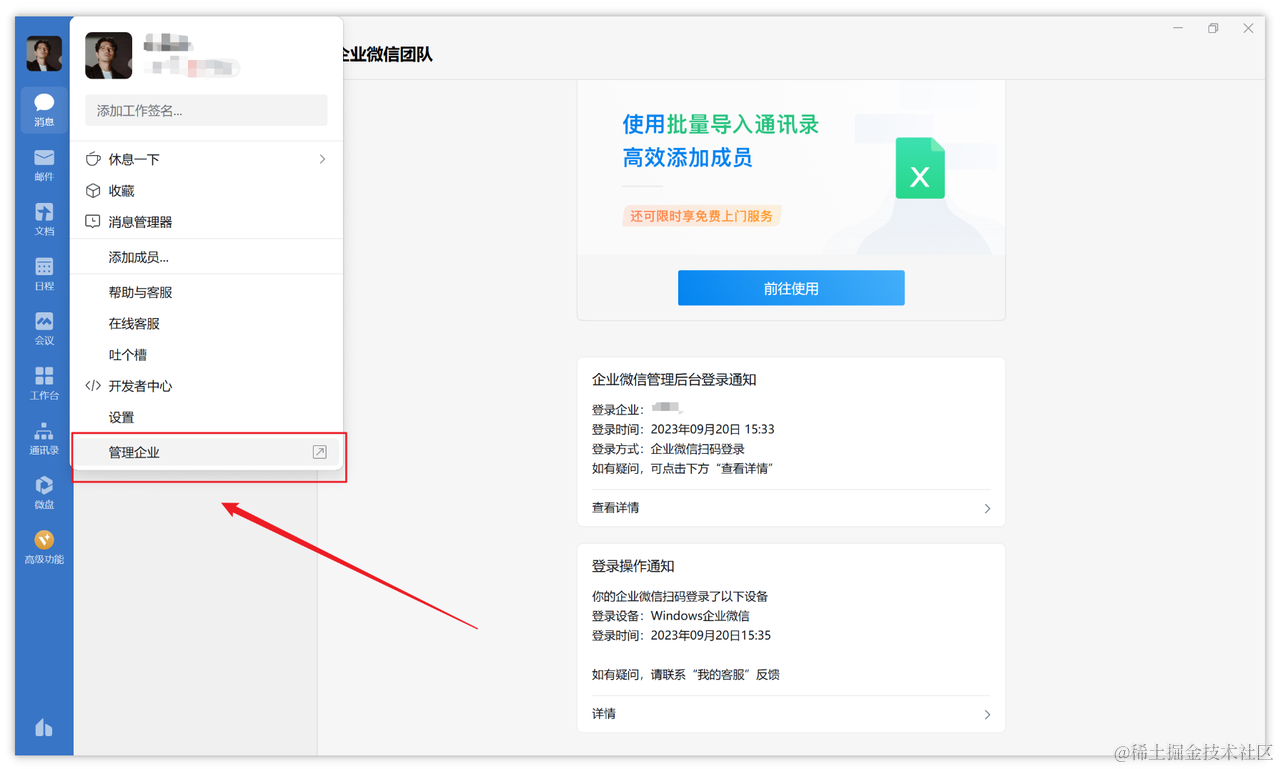
Task: Click the bottom icon in the blue sidebar
Action: pyautogui.click(x=44, y=727)
